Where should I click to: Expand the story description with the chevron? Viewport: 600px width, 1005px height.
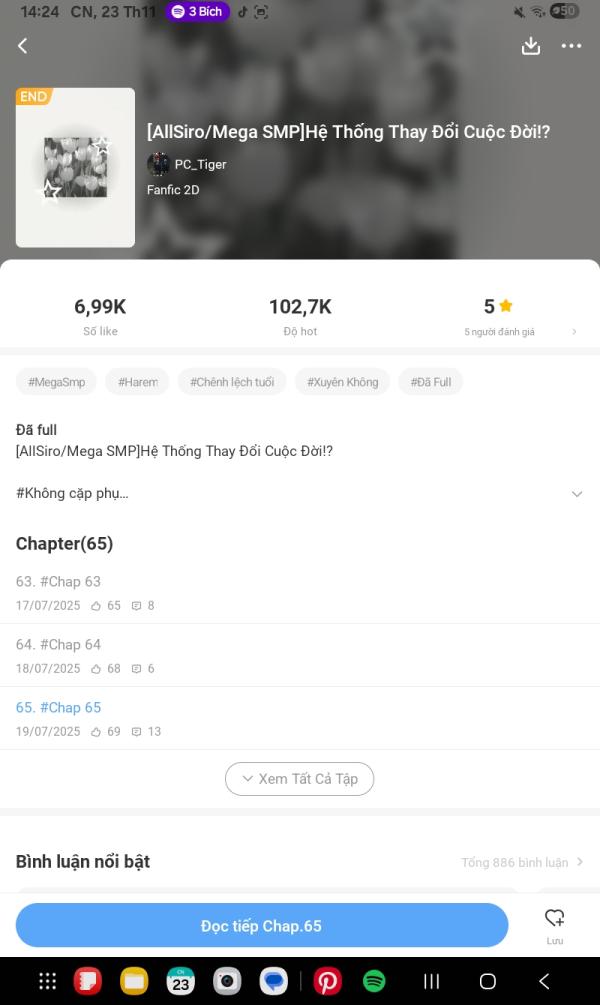pyautogui.click(x=577, y=494)
